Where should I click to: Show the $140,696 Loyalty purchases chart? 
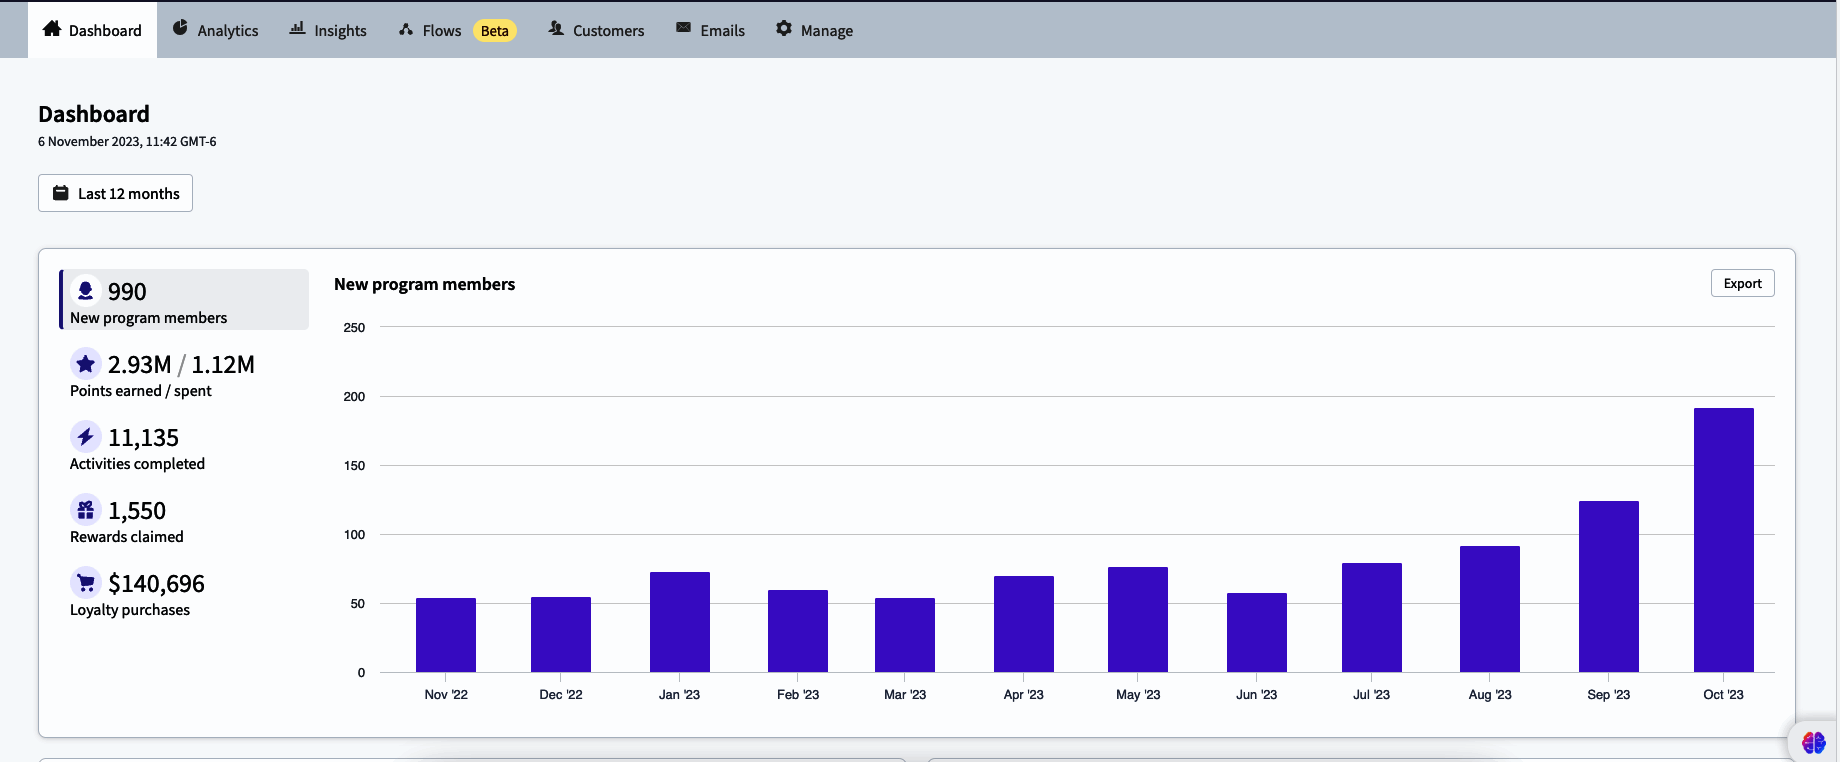[156, 584]
